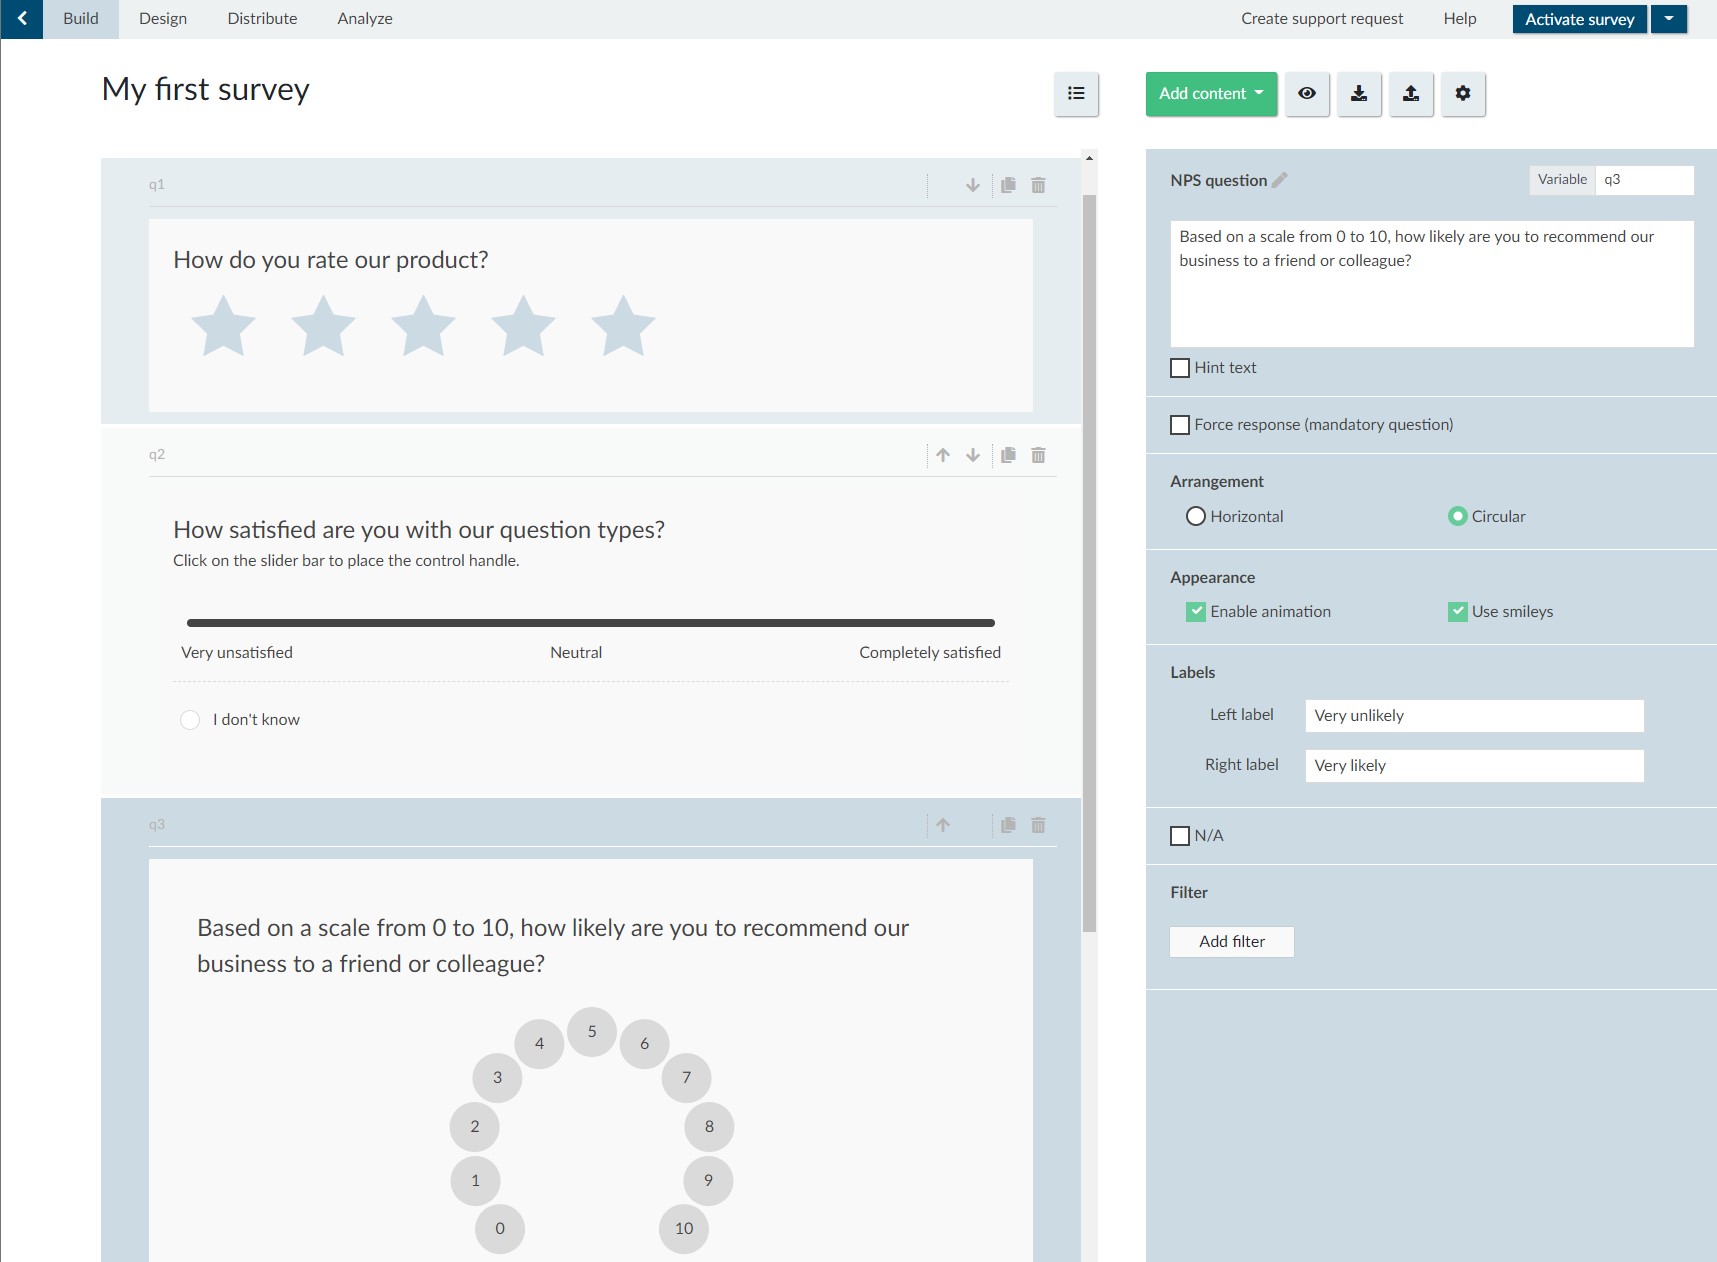Click the first rating star

pyautogui.click(x=223, y=326)
